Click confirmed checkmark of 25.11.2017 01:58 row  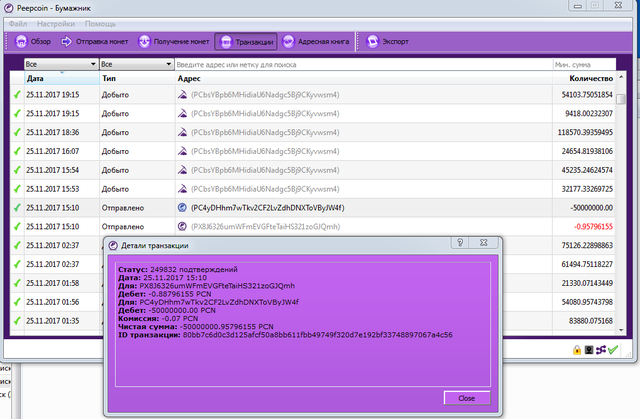click(17, 283)
